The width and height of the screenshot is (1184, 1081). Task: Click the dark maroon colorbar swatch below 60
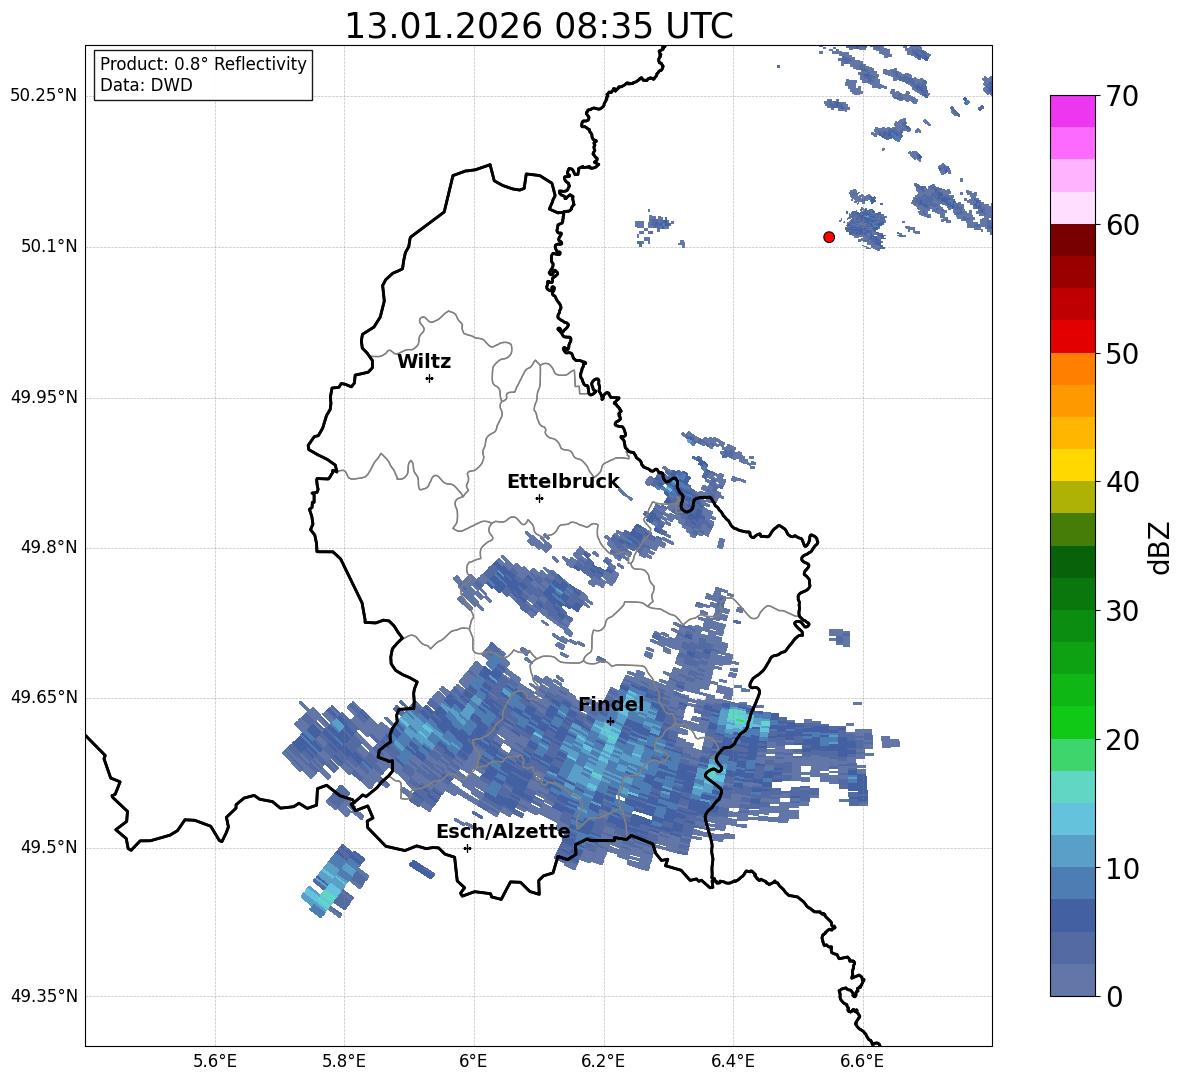click(x=1072, y=240)
